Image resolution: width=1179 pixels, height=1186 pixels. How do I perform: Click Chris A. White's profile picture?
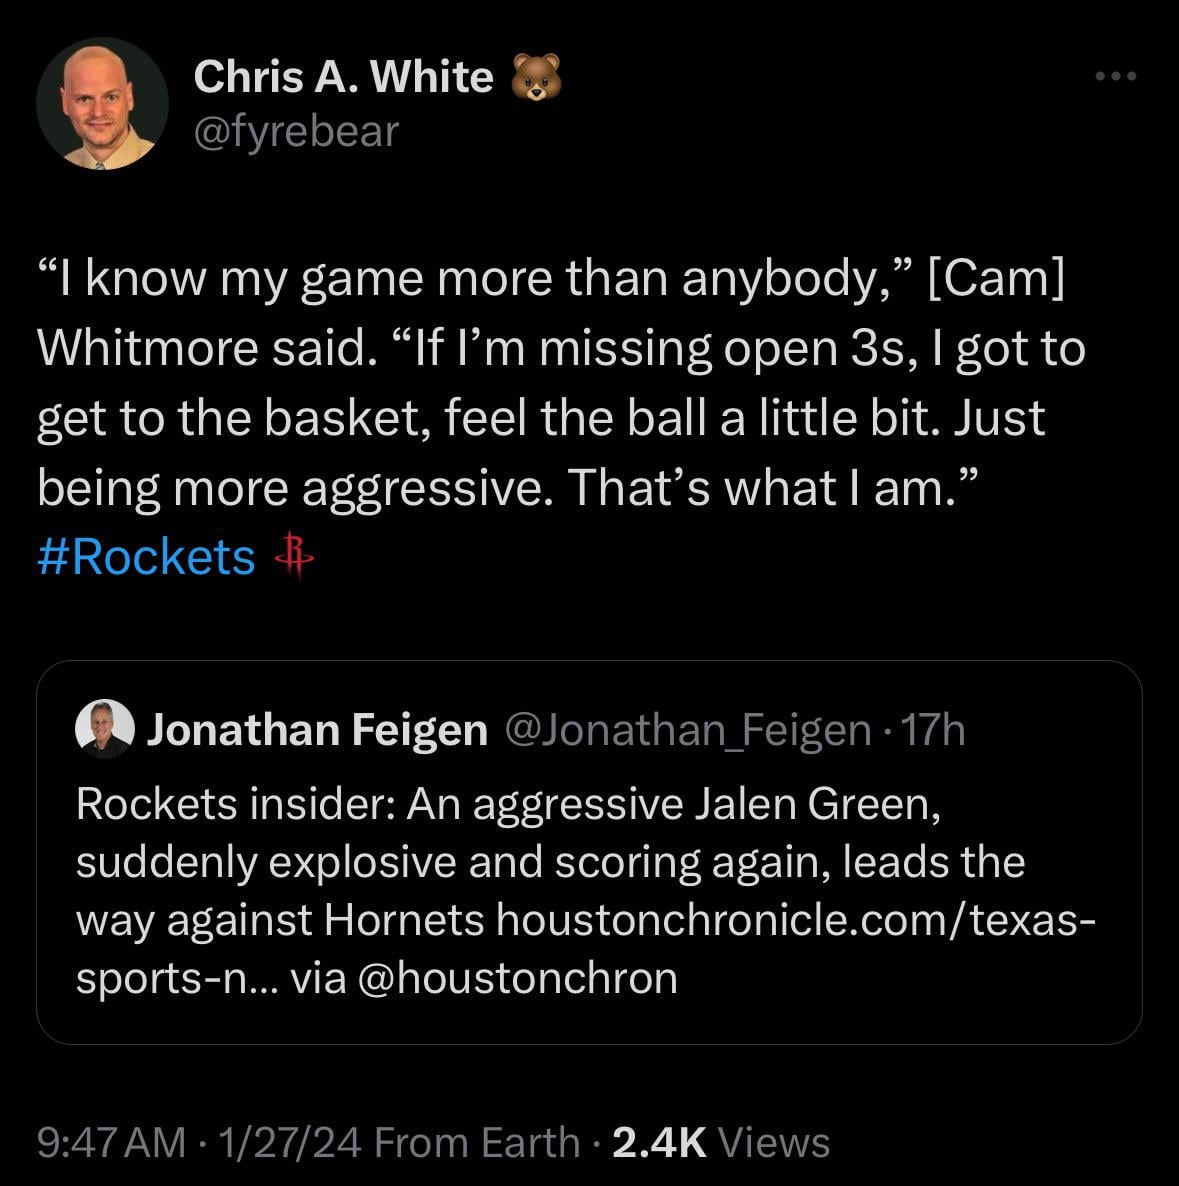coord(101,104)
